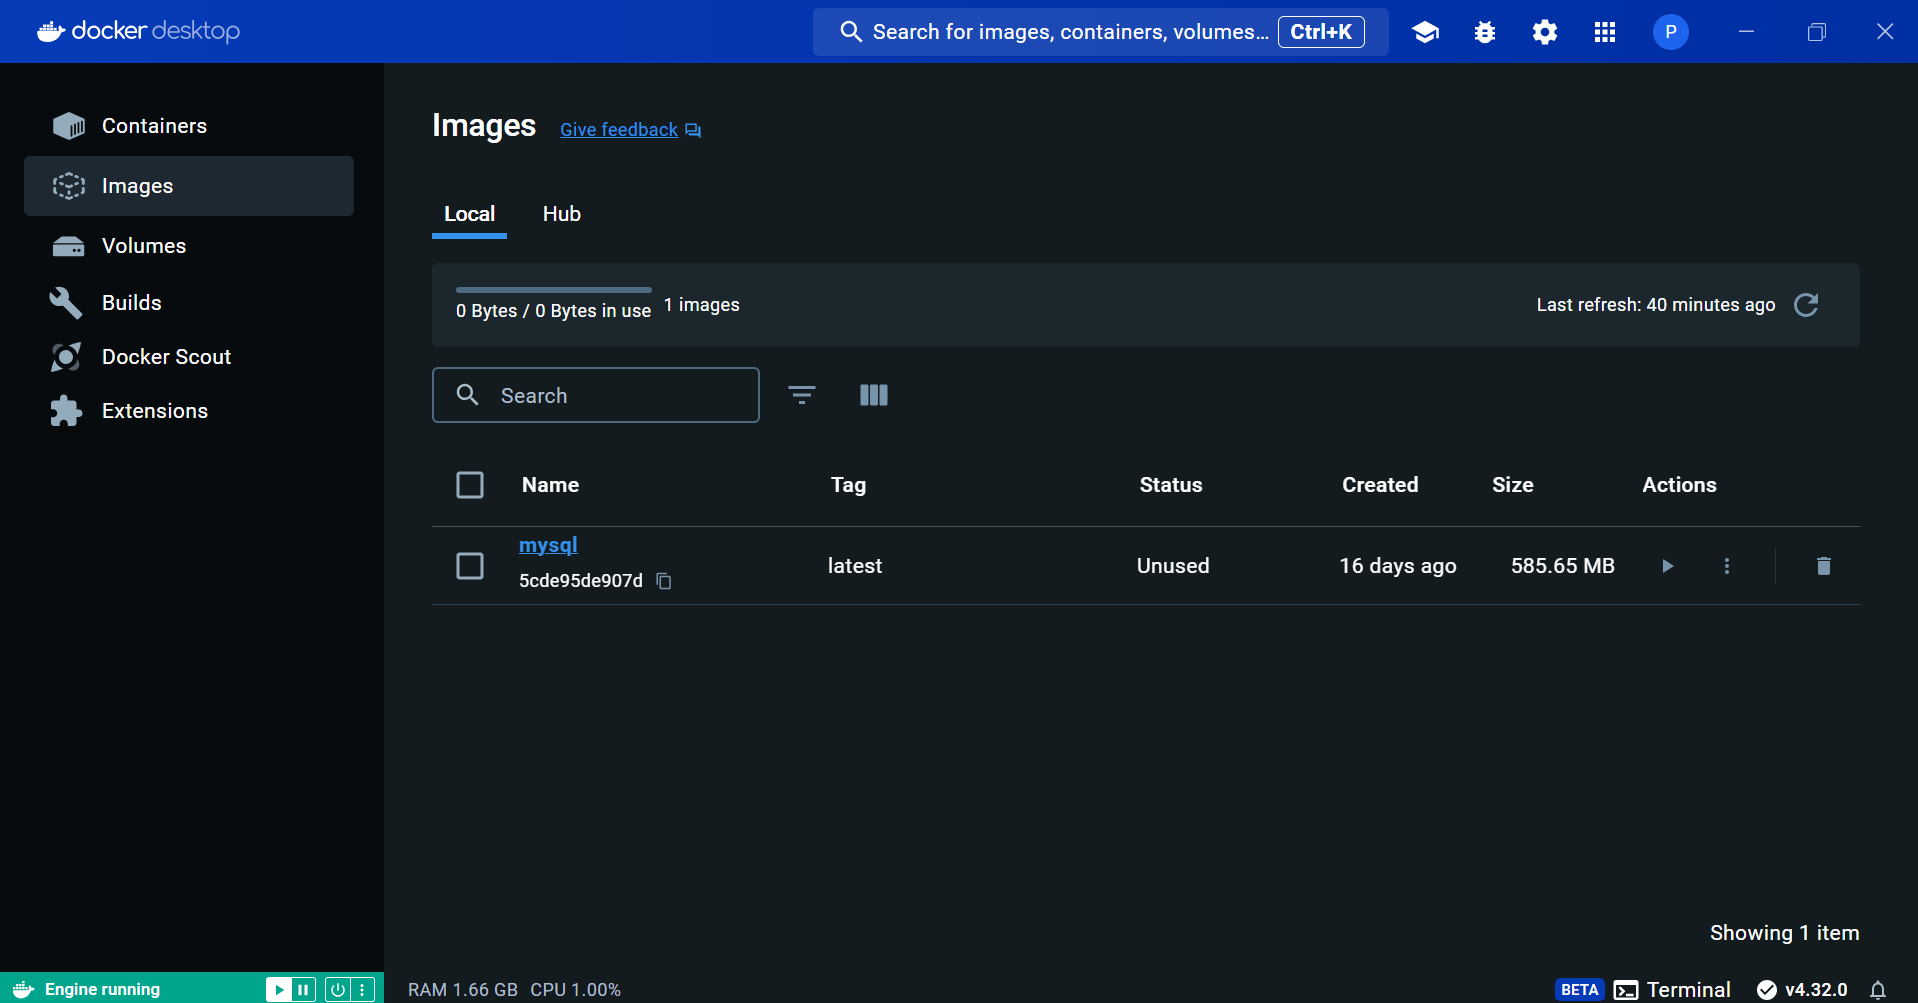Open engine more options kebab in status bar
Screen dimensions: 1918x1003
[362, 990]
